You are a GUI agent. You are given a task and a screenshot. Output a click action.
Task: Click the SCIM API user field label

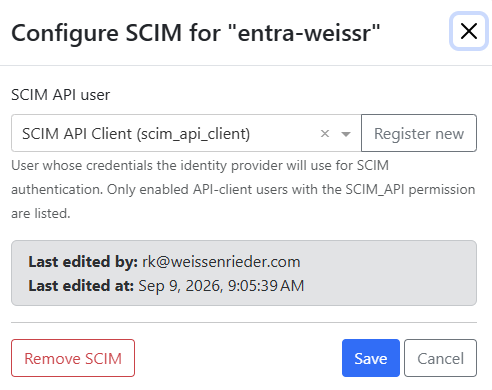[61, 95]
